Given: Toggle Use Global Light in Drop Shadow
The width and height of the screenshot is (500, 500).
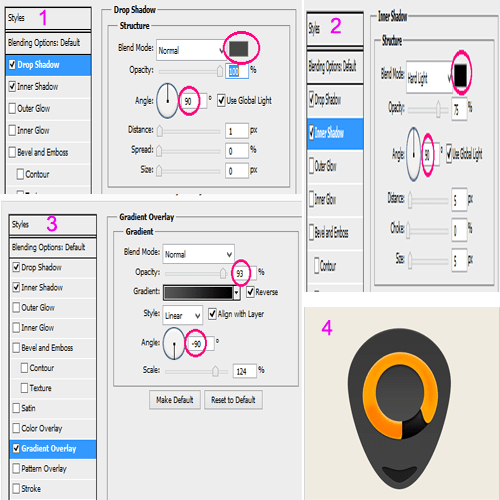Looking at the screenshot, I should click(x=221, y=100).
